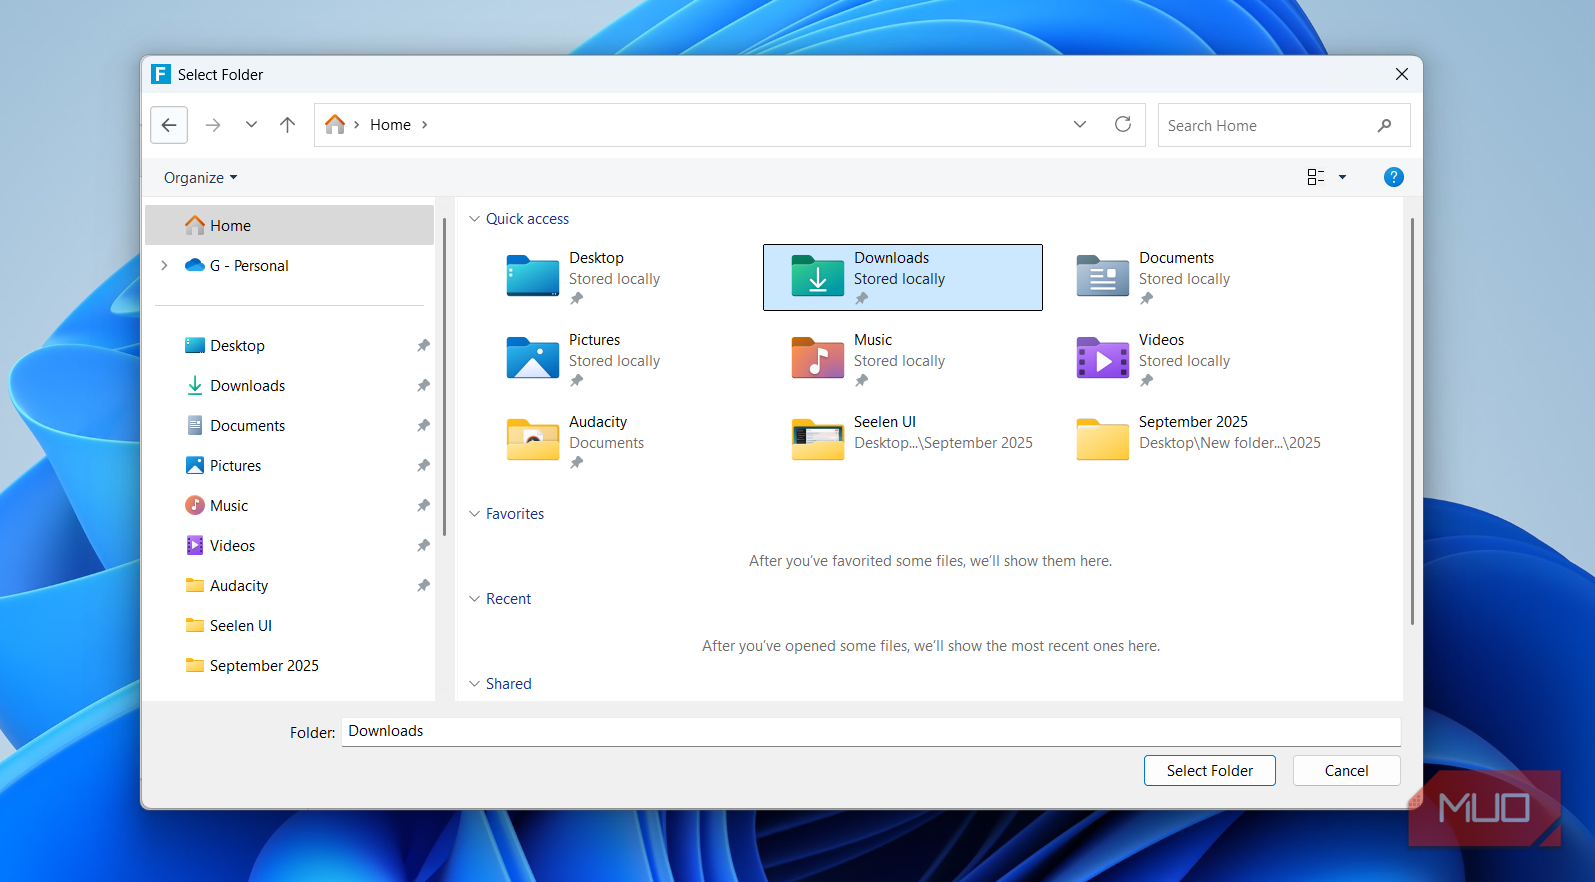
Task: Open help with the question icon
Action: pos(1393,177)
